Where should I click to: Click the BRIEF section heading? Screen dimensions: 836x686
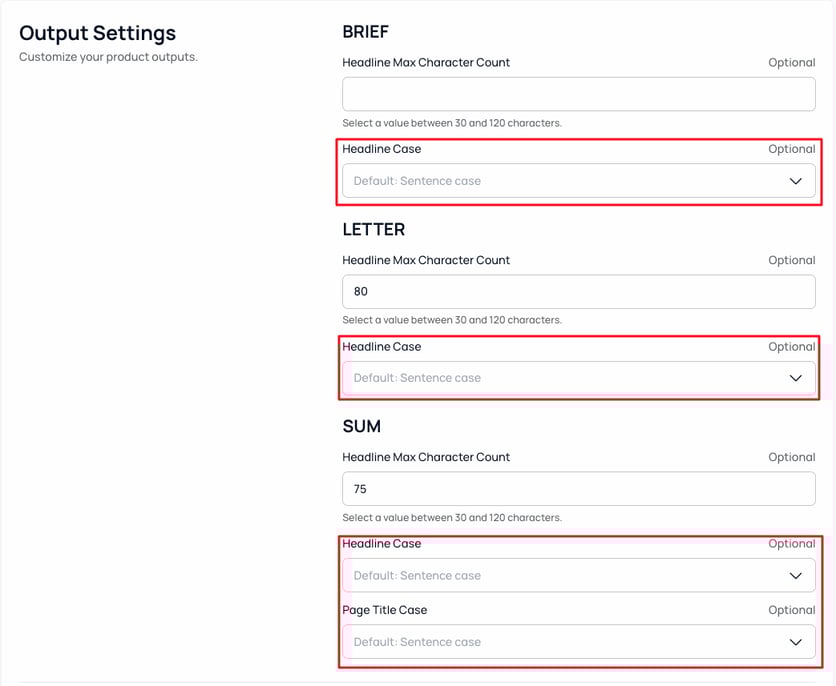tap(365, 31)
